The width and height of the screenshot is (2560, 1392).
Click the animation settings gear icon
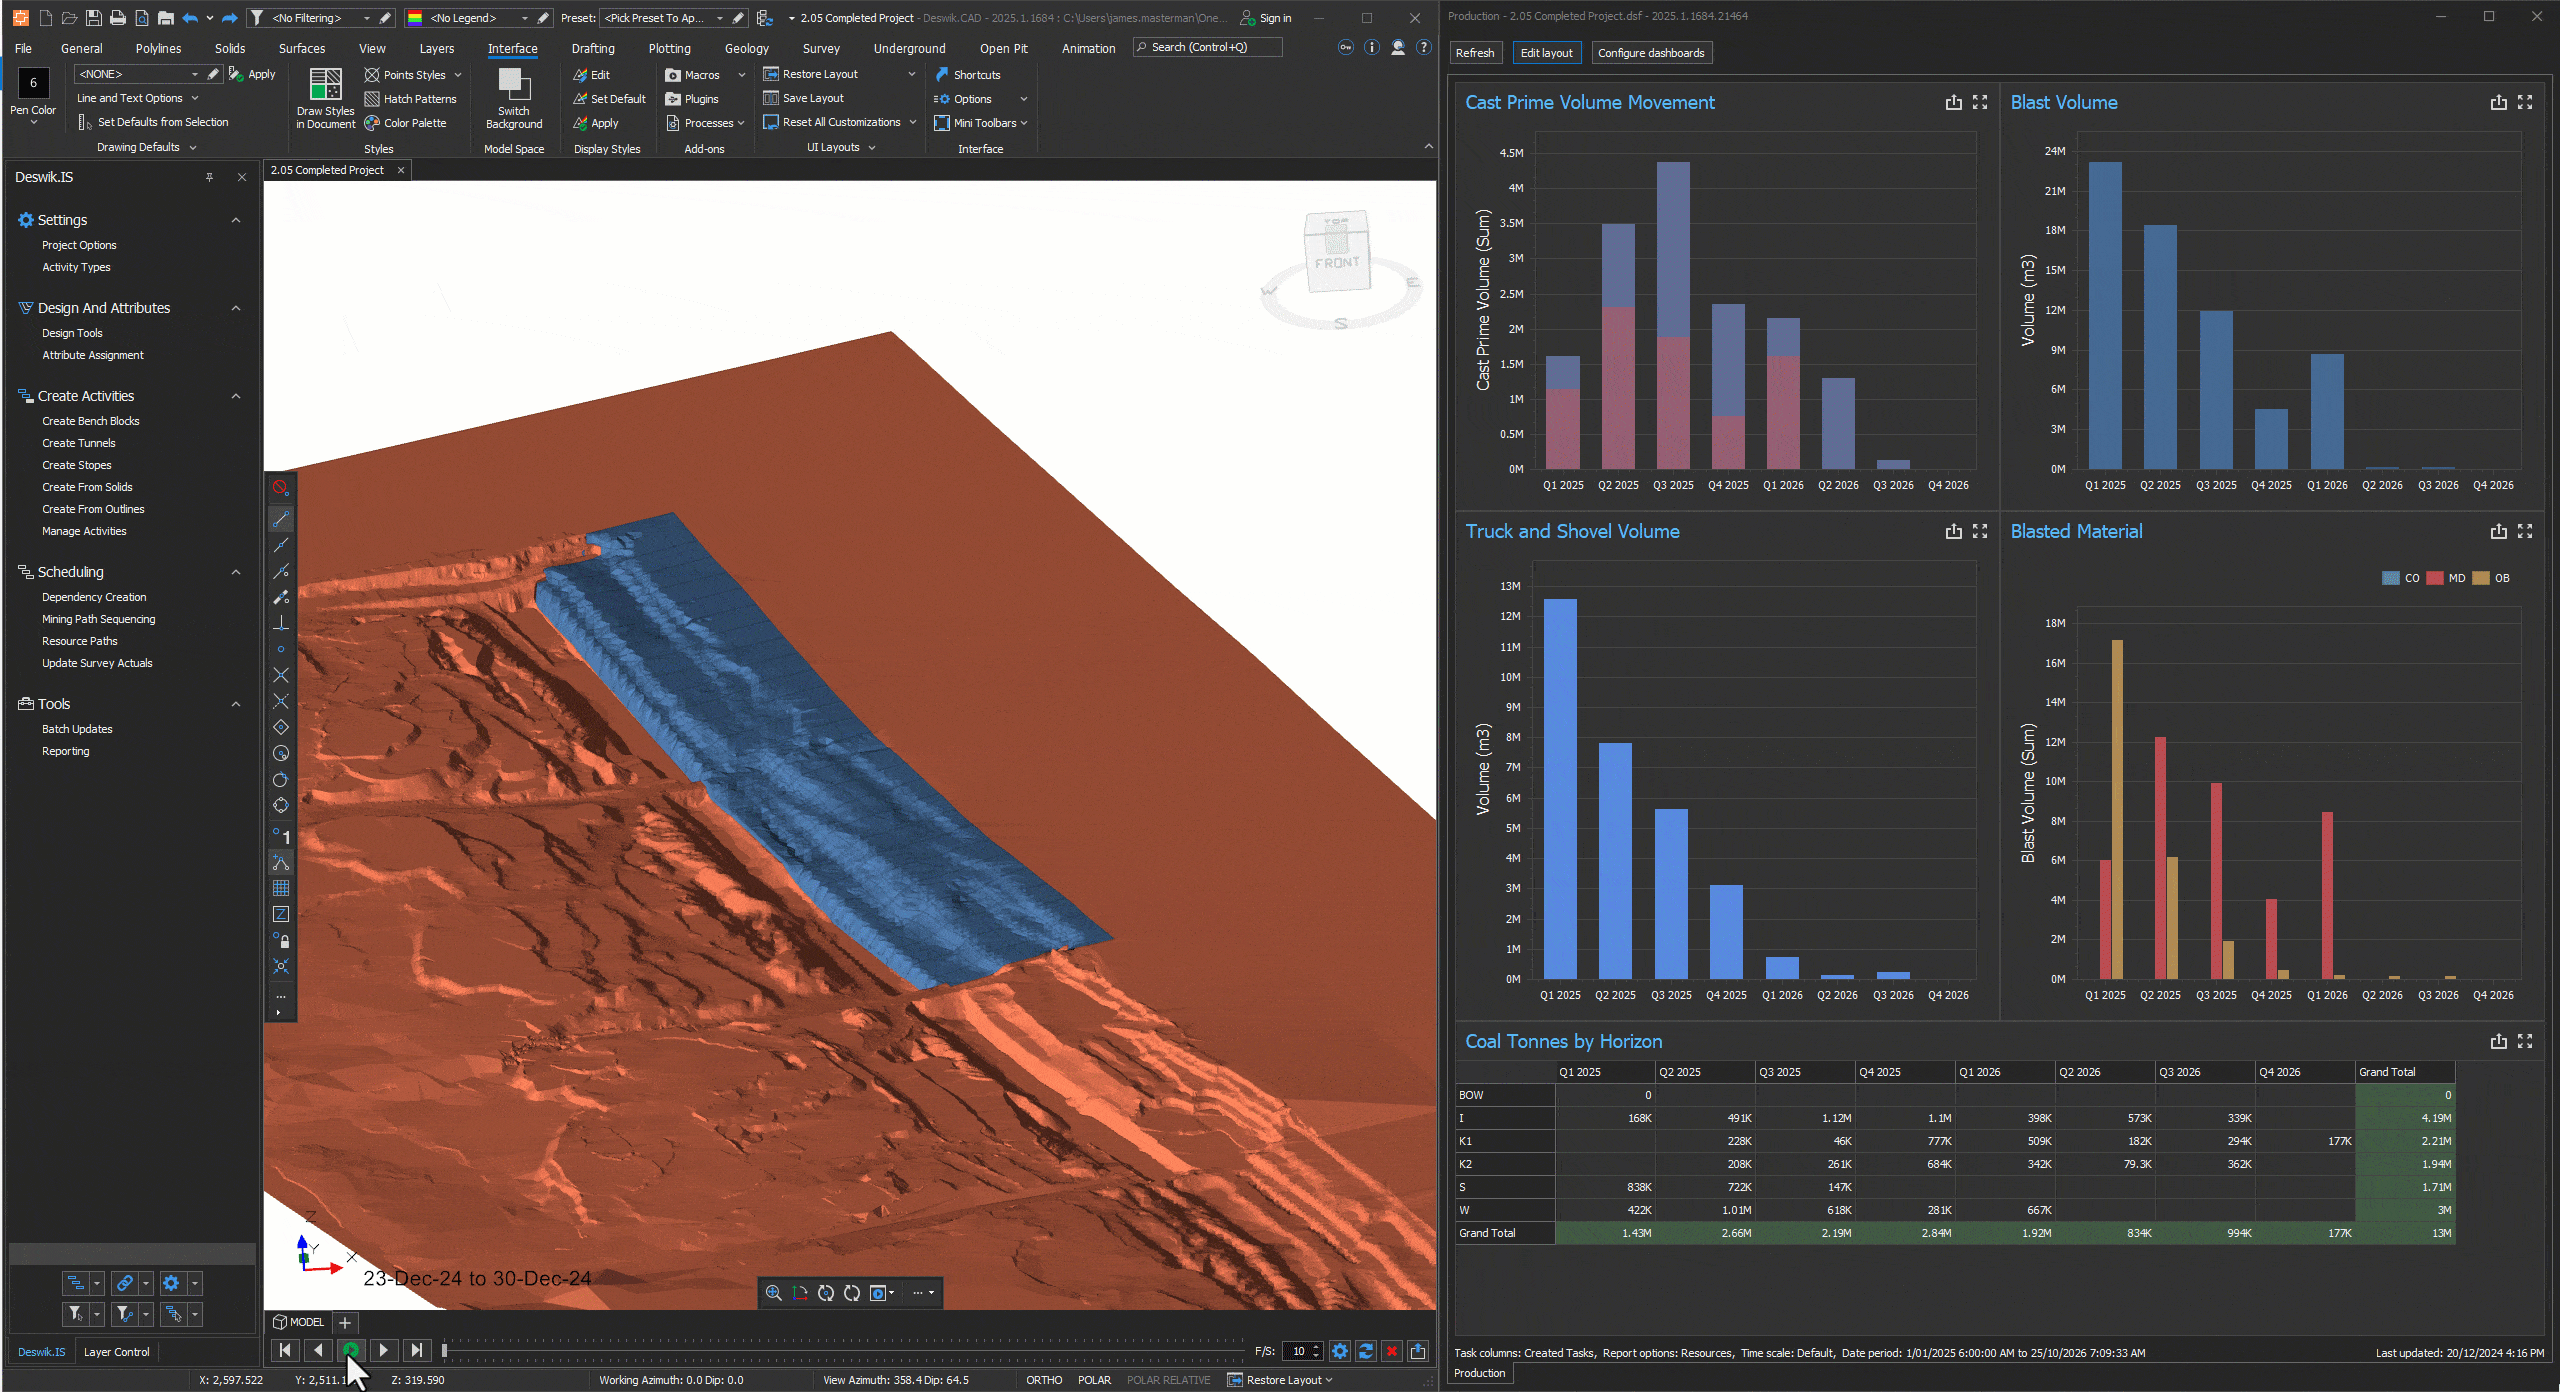pos(1340,1351)
